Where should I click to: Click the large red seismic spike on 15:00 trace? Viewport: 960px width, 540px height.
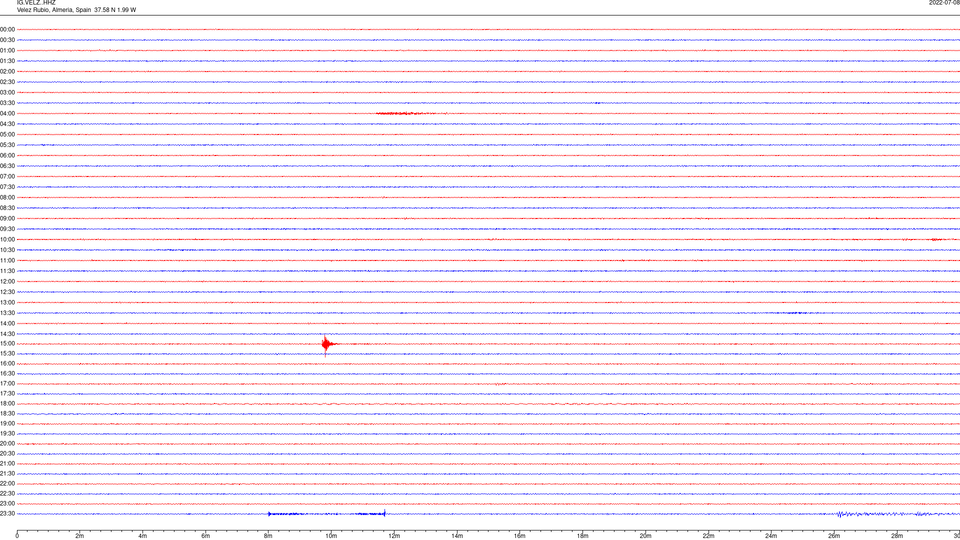coord(326,344)
